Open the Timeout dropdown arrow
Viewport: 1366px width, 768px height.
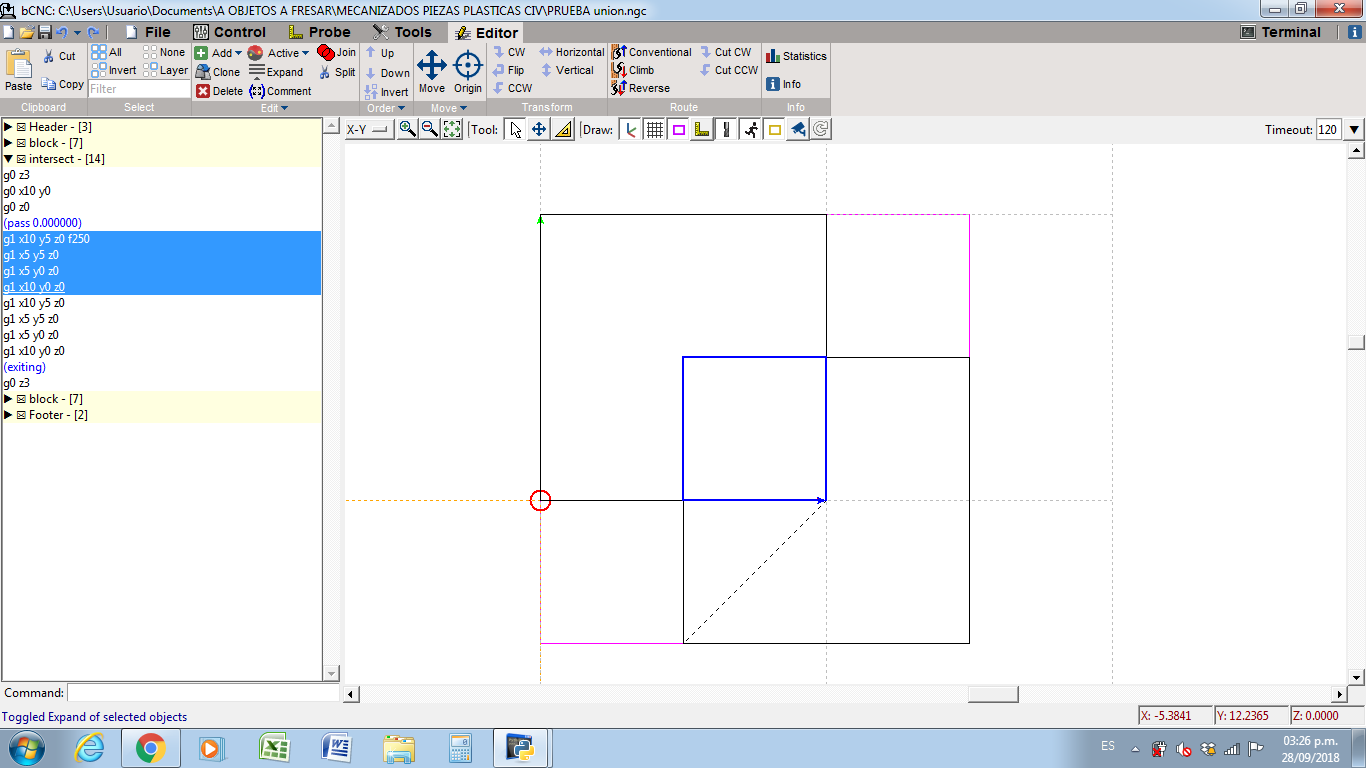[x=1354, y=129]
